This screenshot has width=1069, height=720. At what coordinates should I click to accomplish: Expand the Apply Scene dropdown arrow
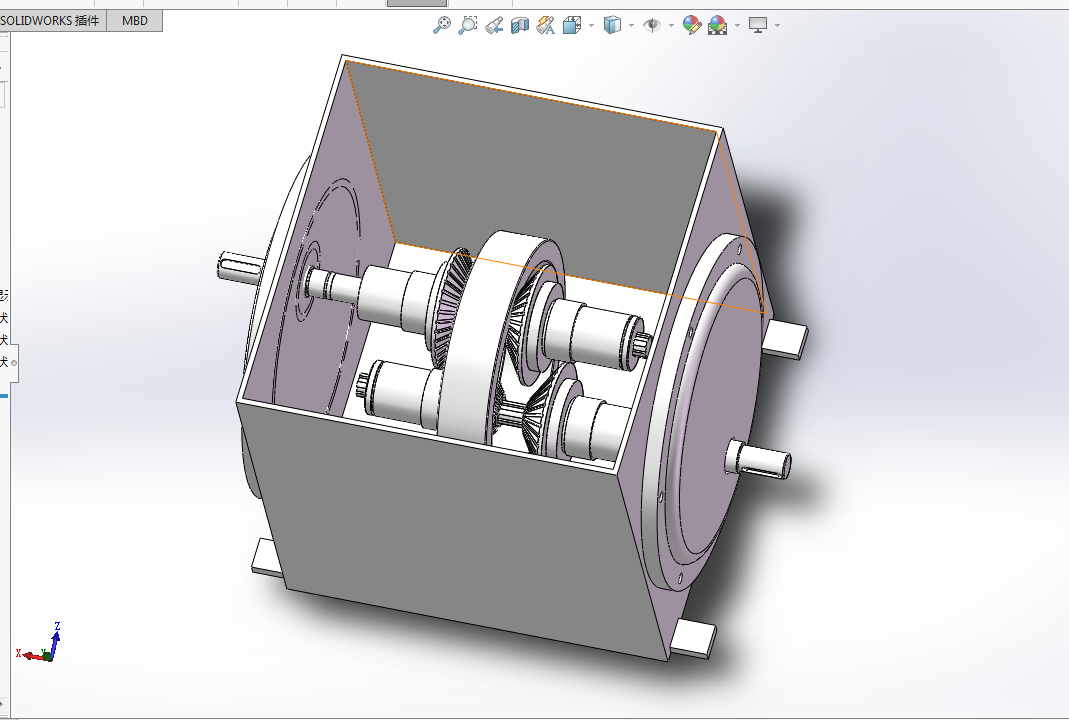[x=738, y=26]
